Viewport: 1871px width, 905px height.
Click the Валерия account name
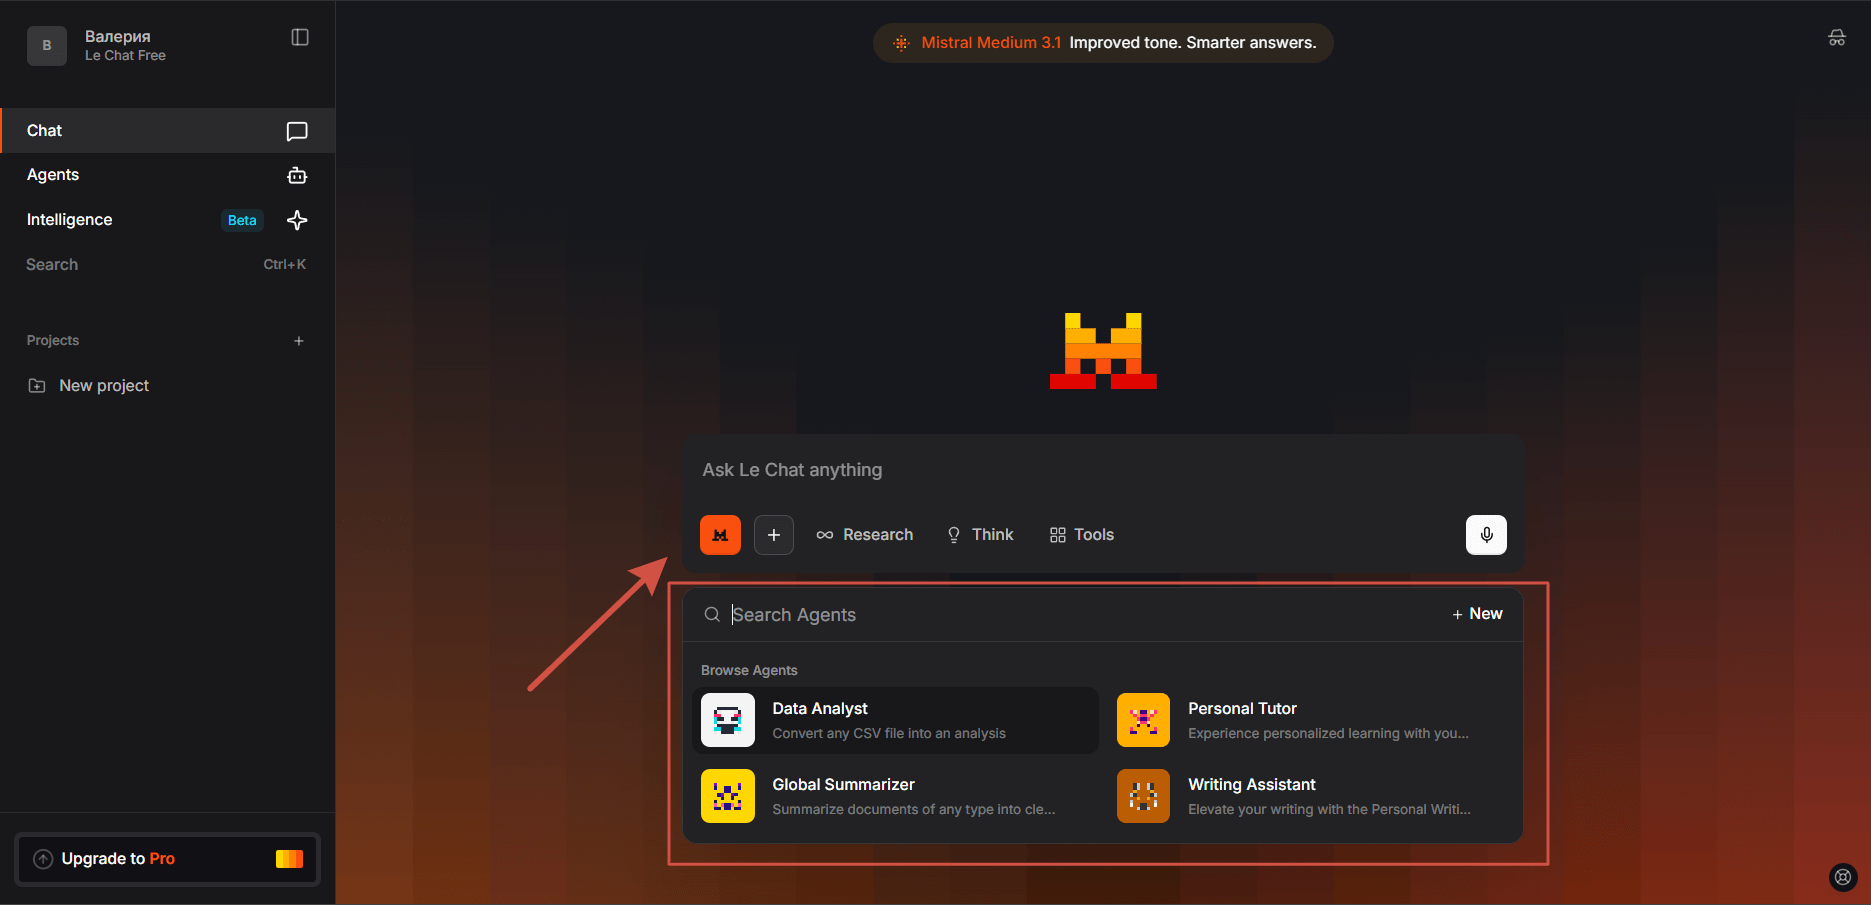pyautogui.click(x=118, y=36)
